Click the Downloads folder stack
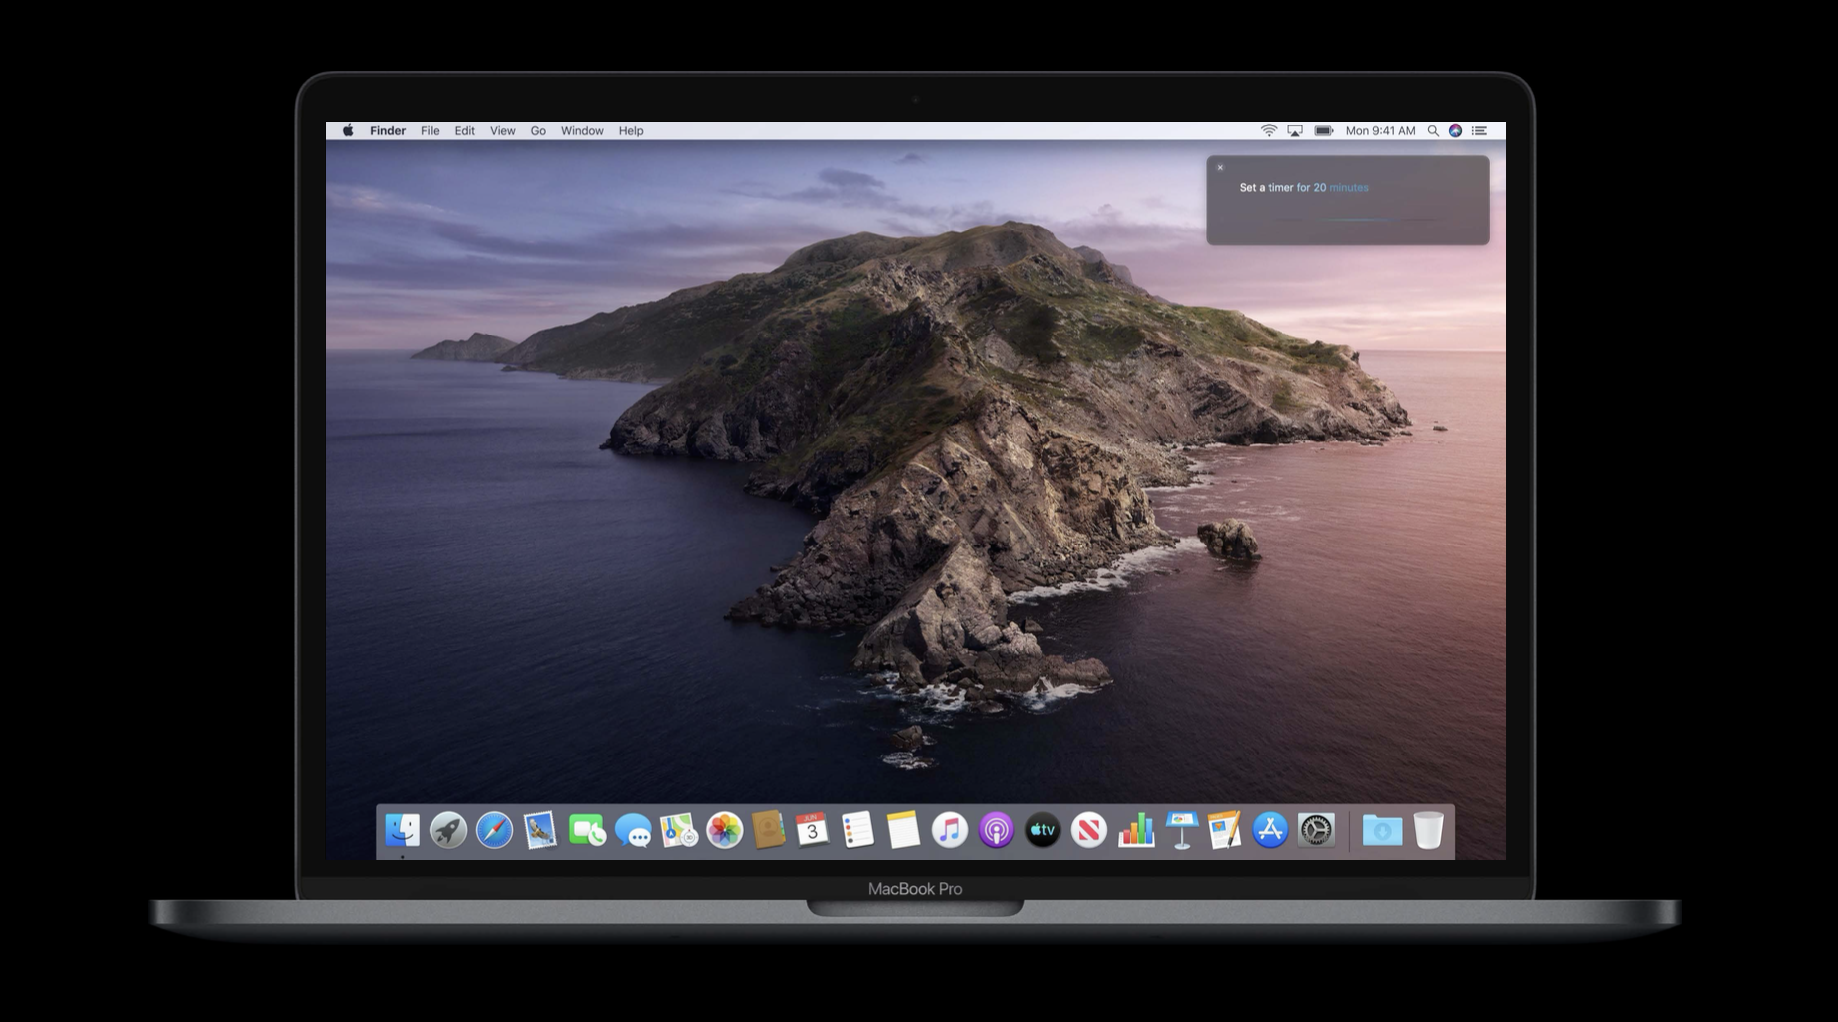1838x1022 pixels. pos(1382,830)
